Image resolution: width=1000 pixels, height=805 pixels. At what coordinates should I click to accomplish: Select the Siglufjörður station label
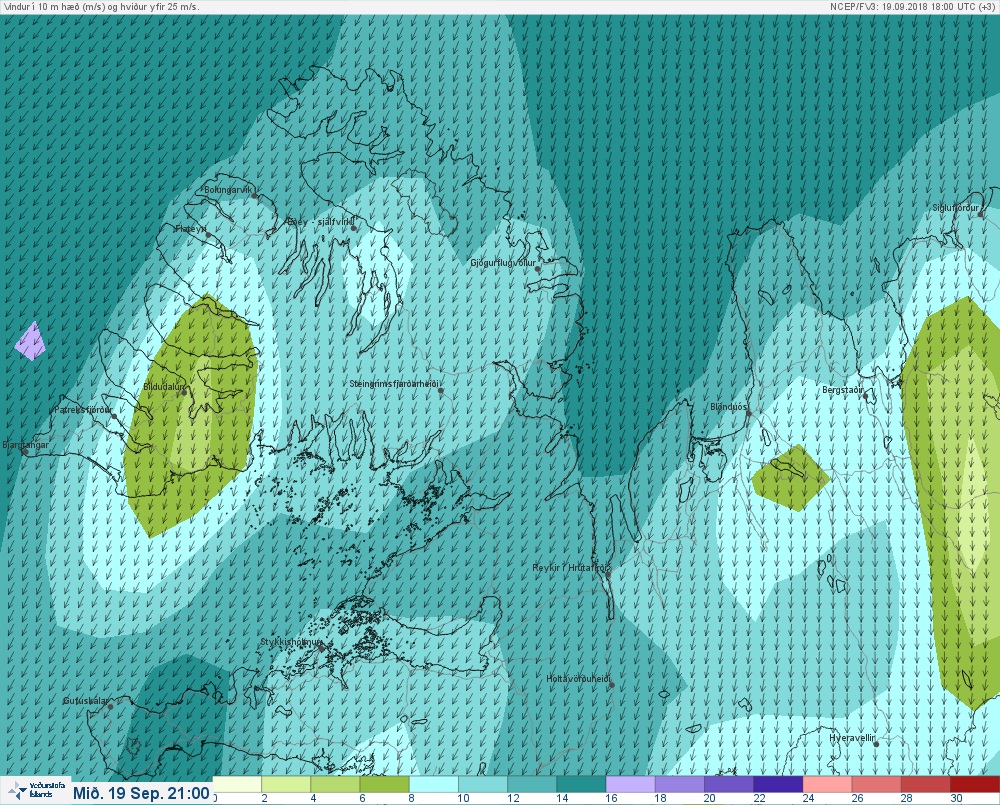tap(955, 208)
